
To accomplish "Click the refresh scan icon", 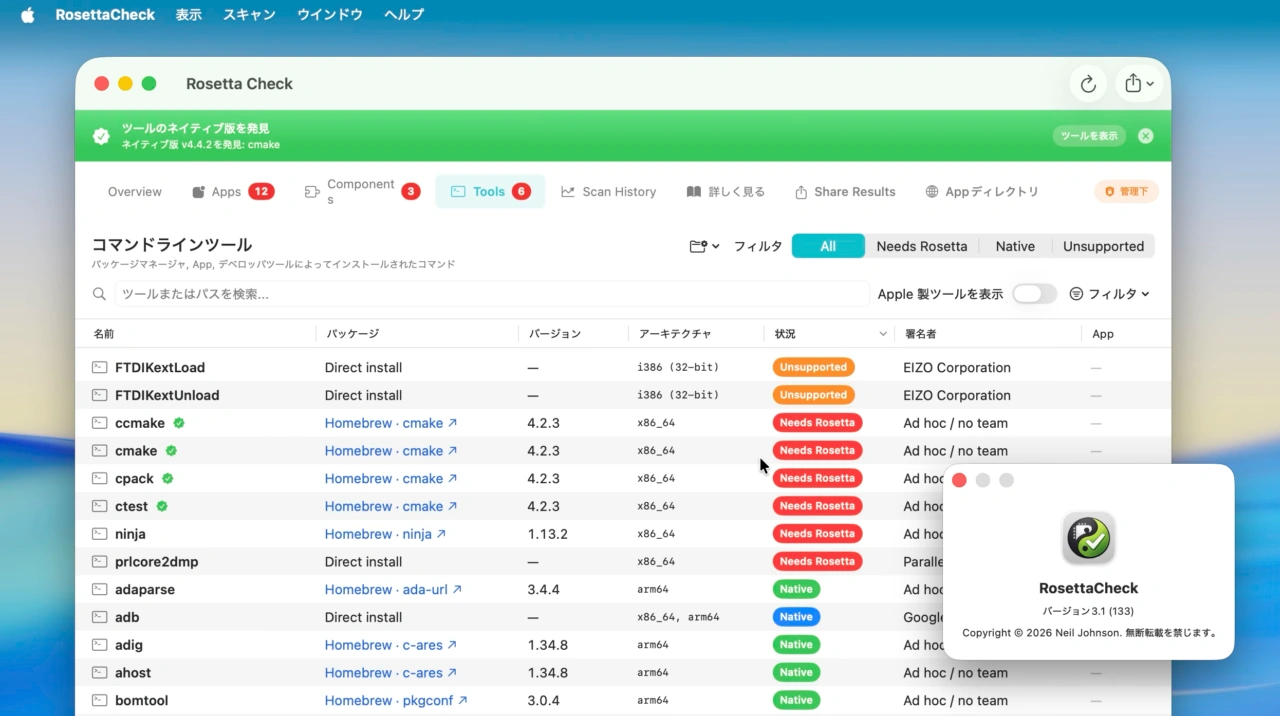I will 1088,84.
